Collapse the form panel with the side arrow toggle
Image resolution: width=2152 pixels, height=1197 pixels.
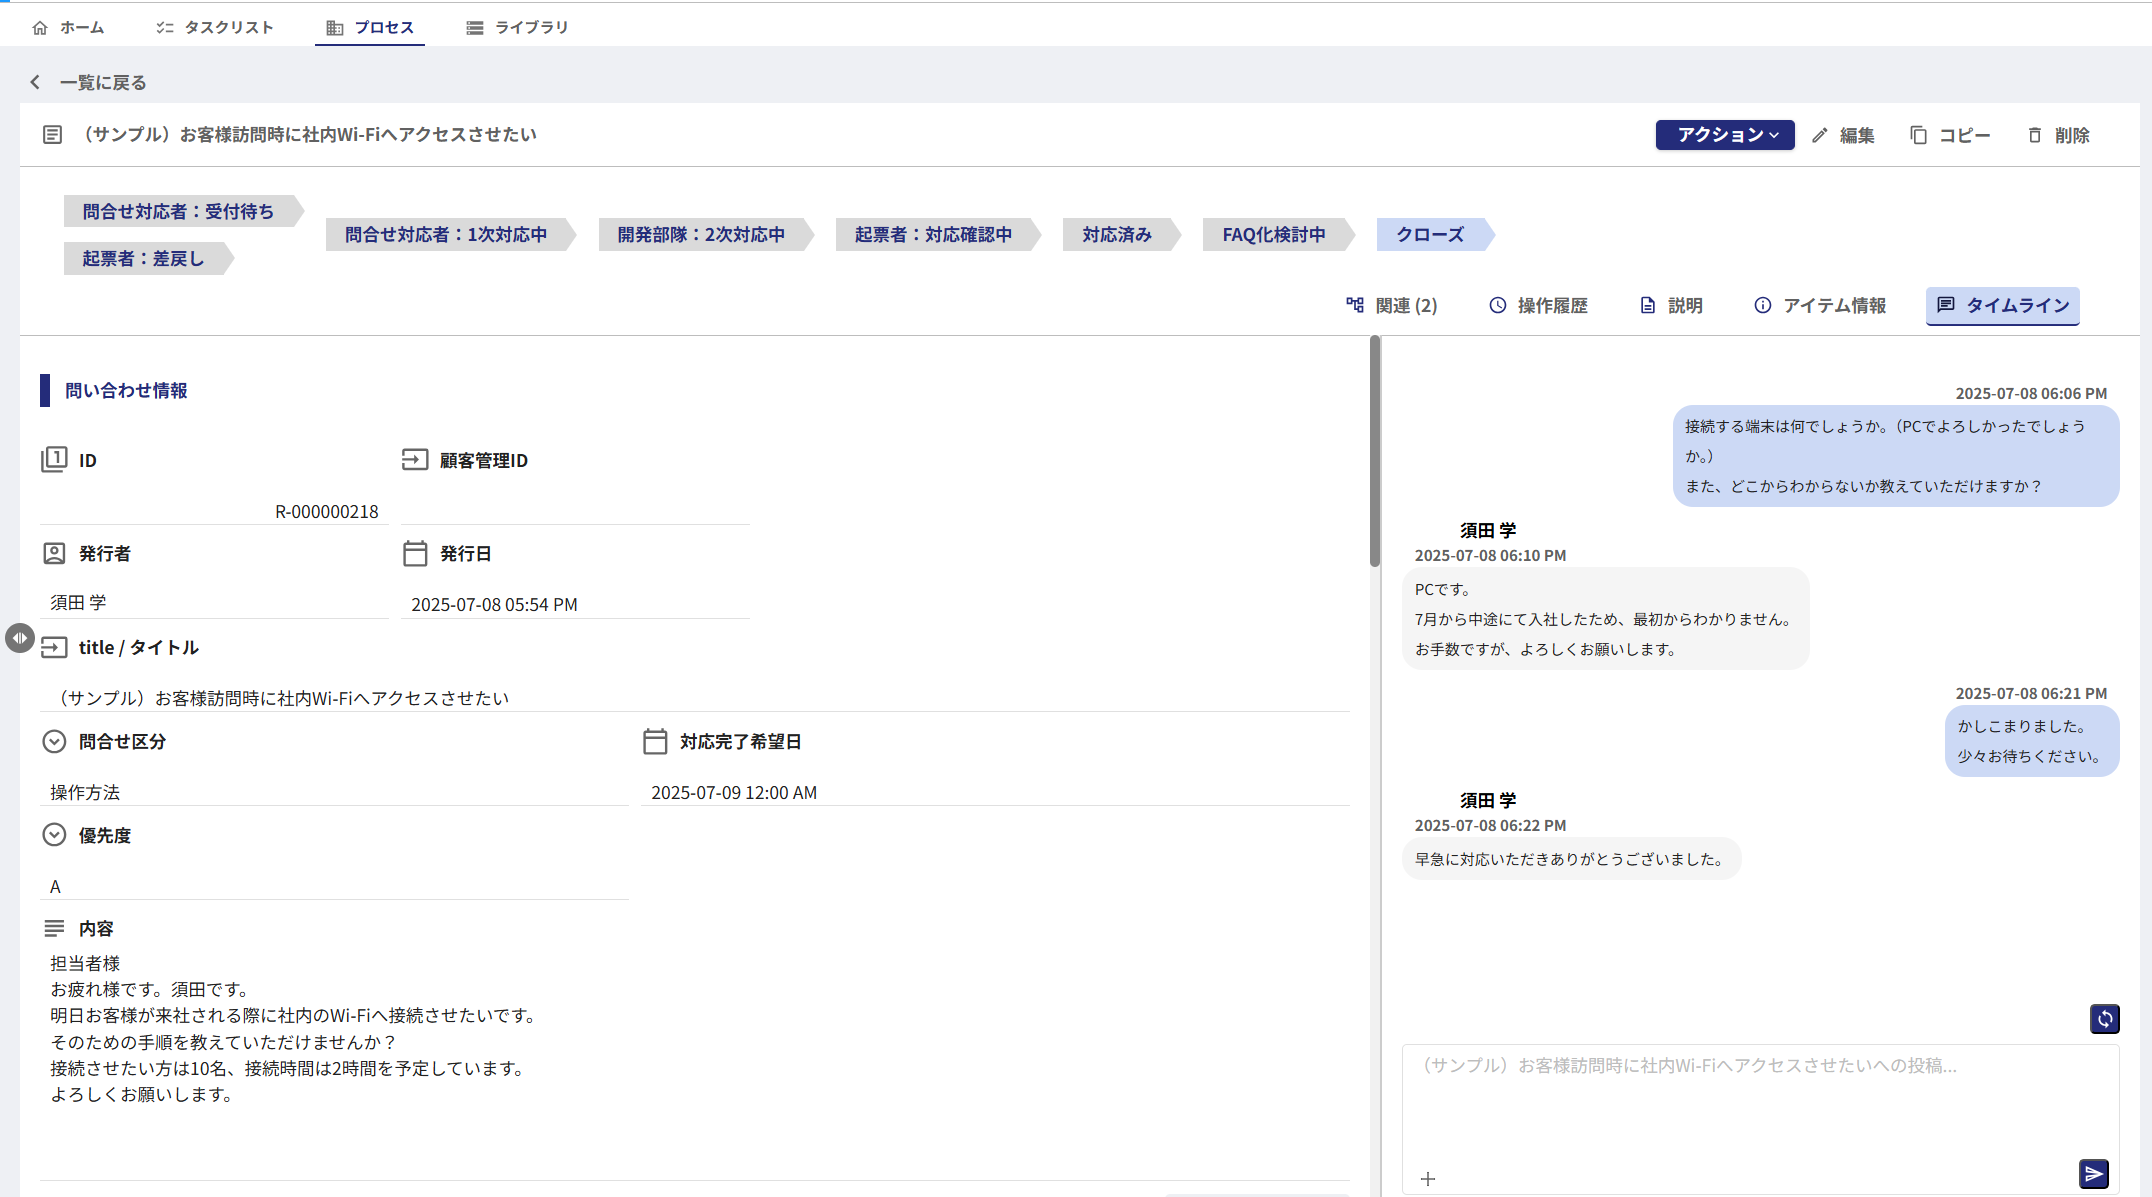click(x=19, y=638)
